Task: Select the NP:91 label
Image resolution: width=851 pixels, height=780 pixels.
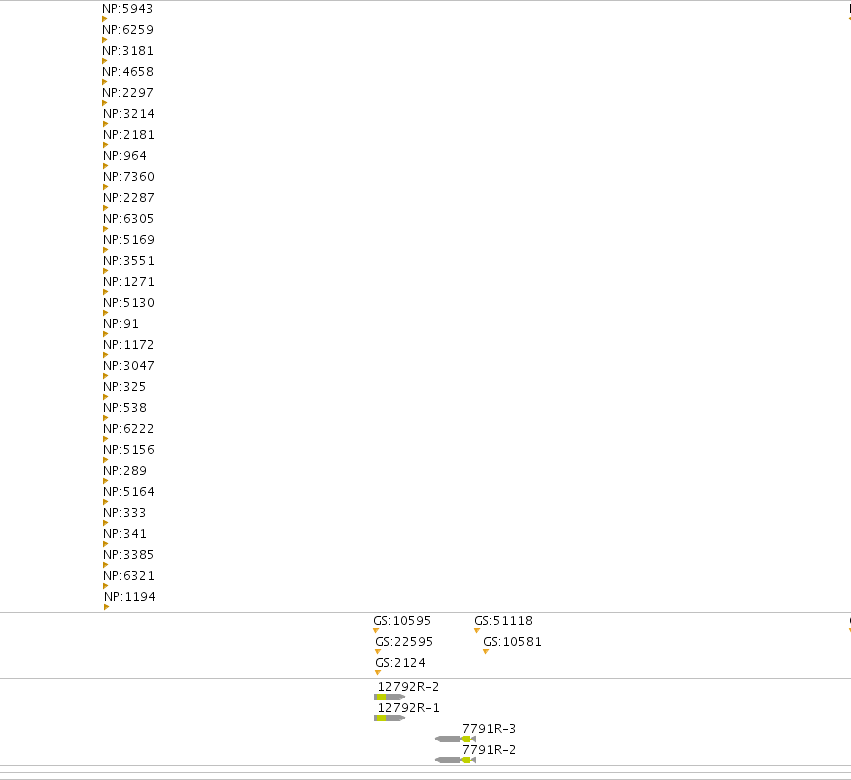Action: [121, 324]
